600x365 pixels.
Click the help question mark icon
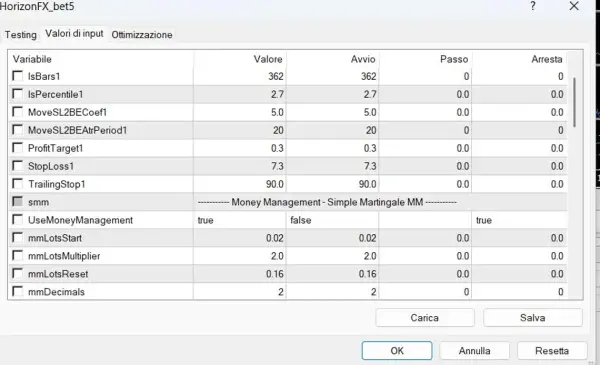tap(533, 6)
